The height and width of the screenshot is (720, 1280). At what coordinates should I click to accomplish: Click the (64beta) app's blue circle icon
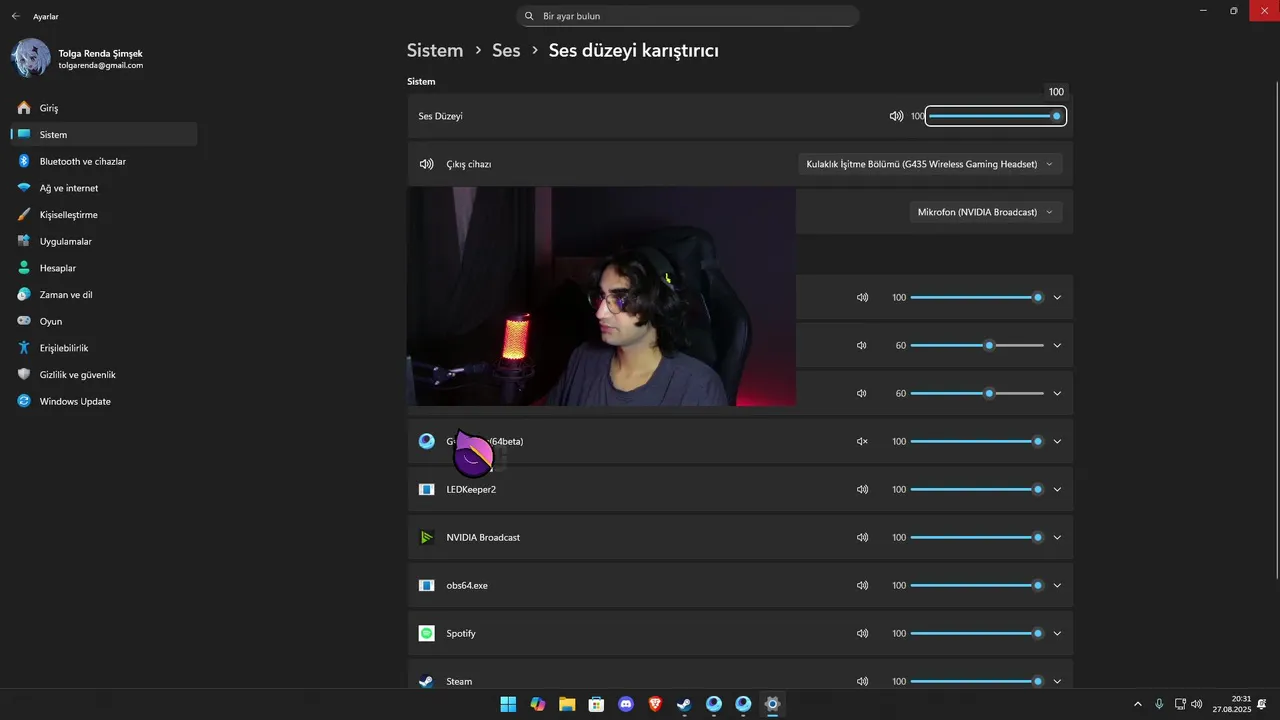(427, 441)
